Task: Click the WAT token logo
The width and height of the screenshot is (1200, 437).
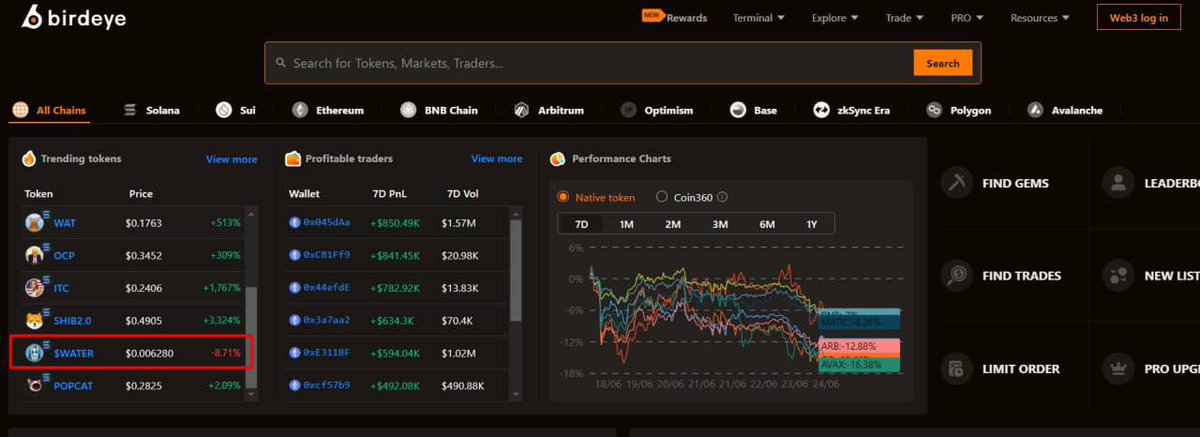Action: (37, 222)
